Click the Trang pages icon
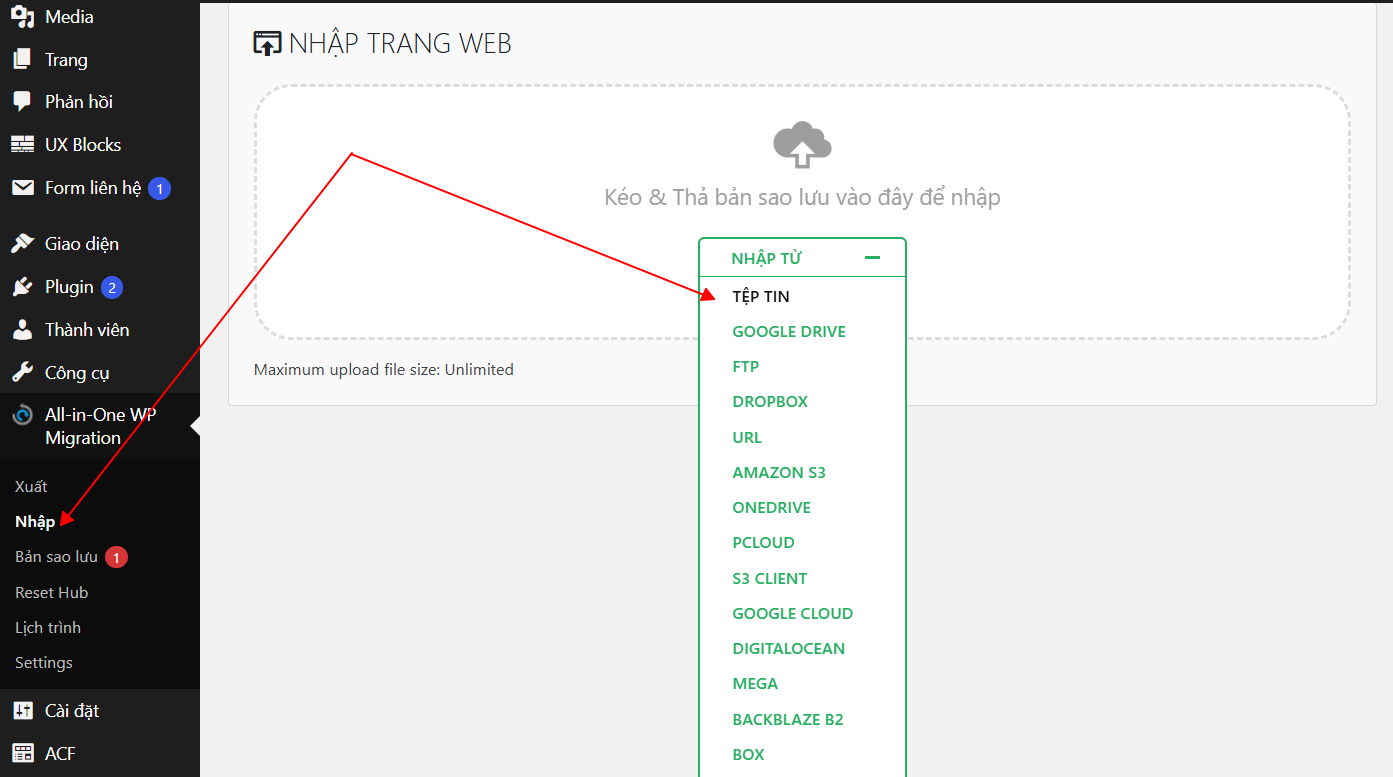The width and height of the screenshot is (1393, 777). pos(22,60)
